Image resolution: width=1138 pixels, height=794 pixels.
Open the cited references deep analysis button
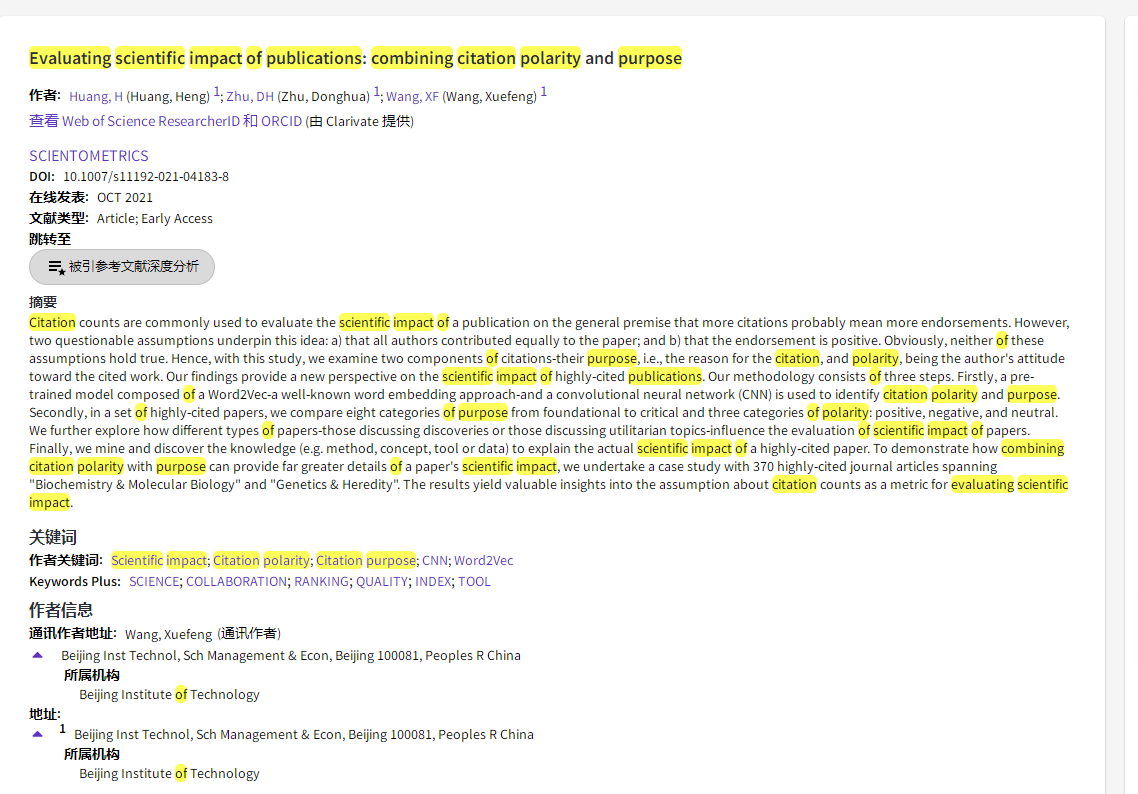click(122, 267)
